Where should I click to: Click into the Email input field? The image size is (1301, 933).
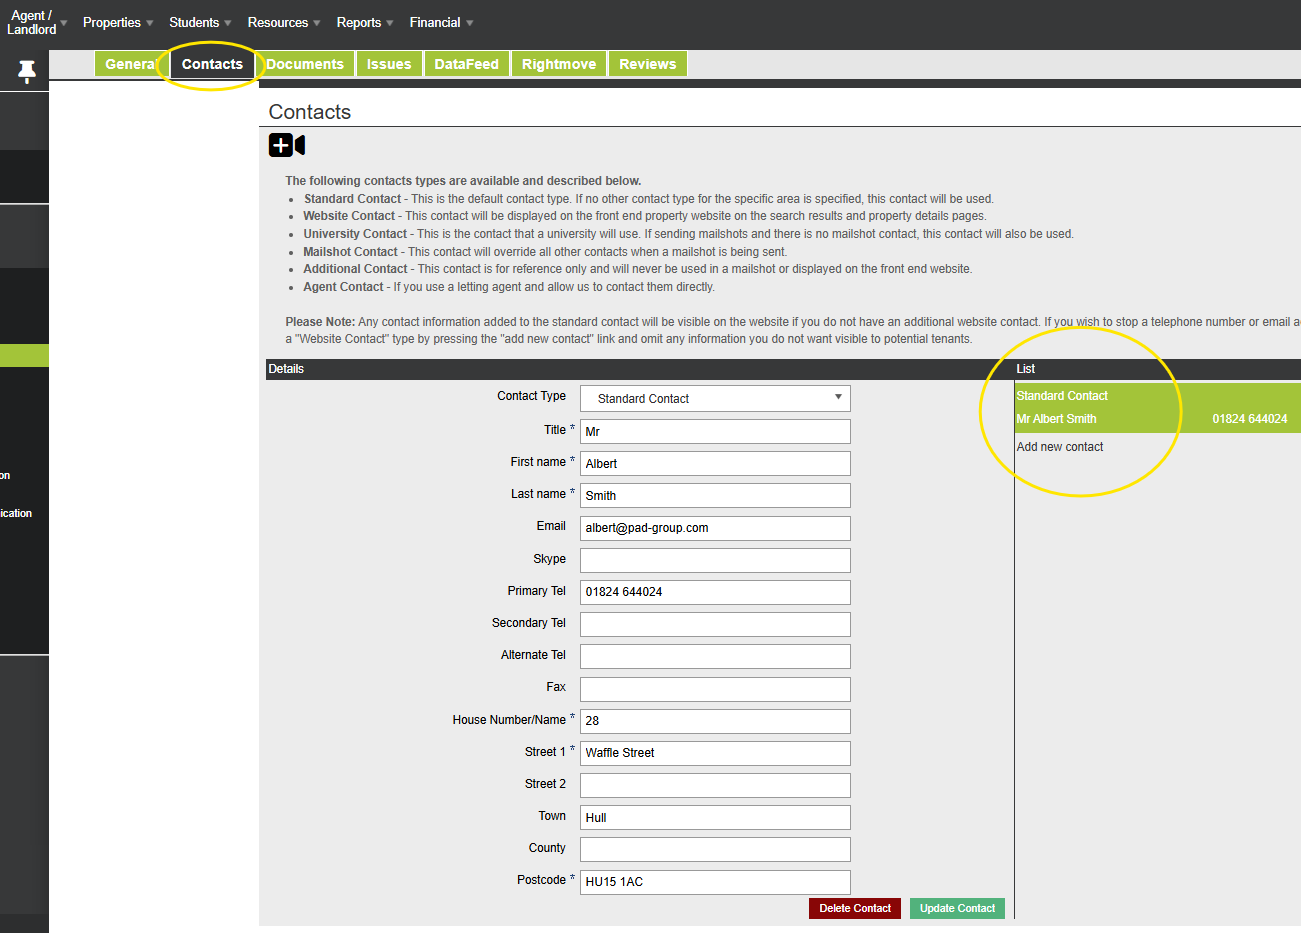715,528
